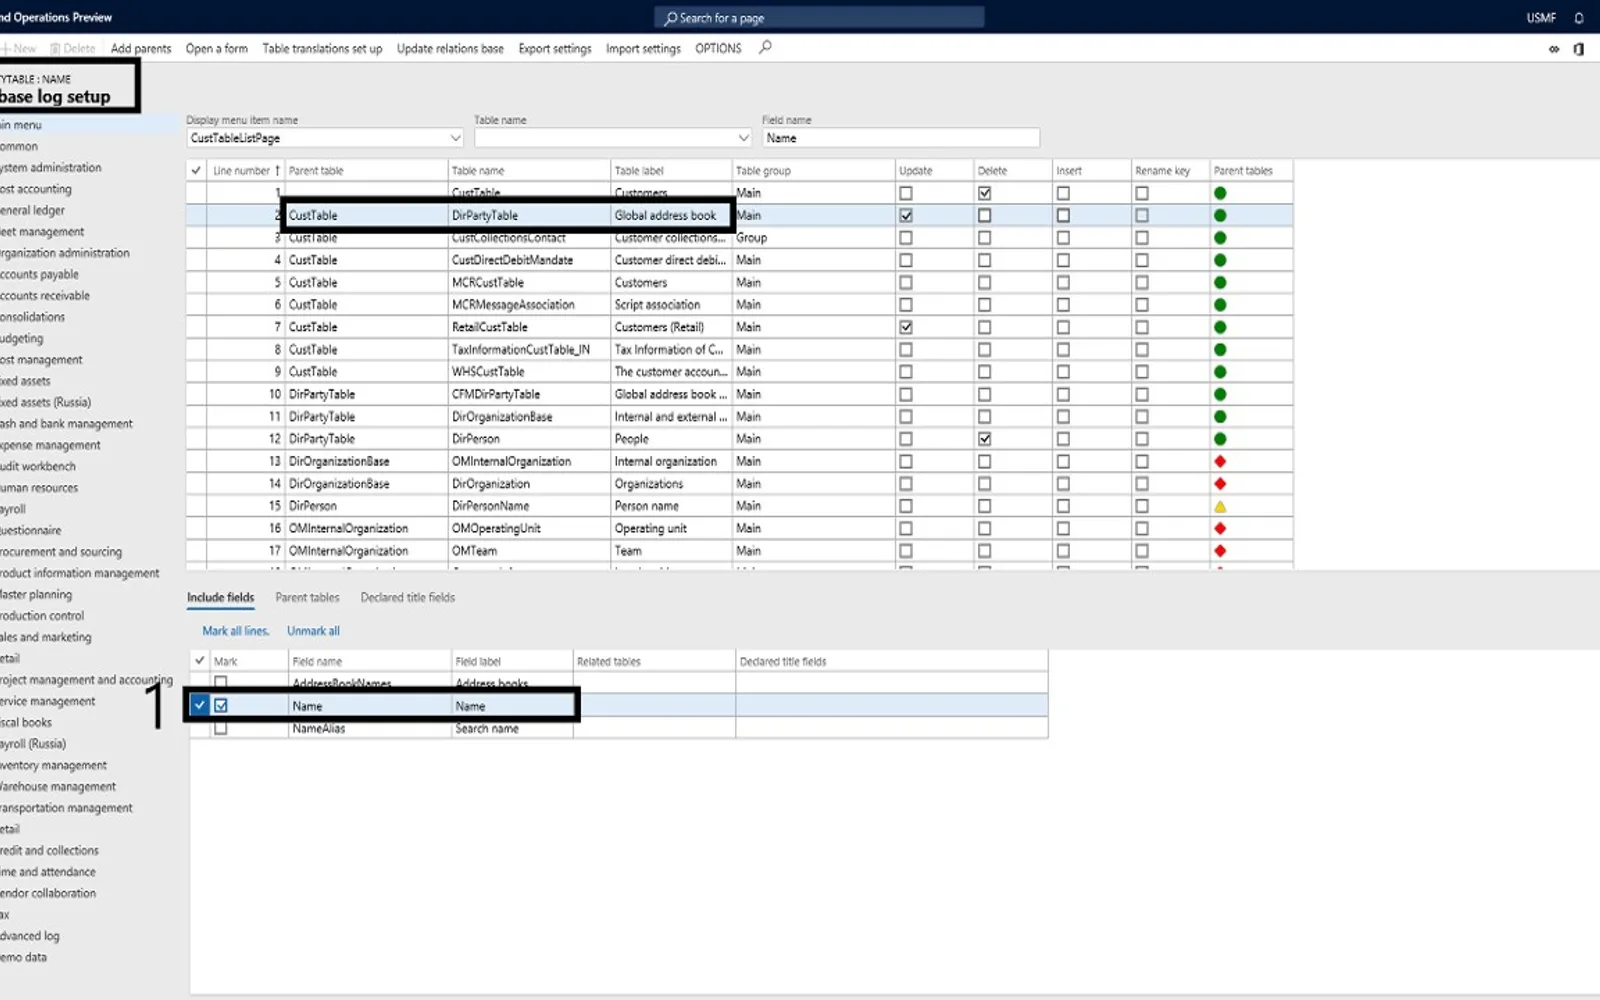
Task: Click the select-all checkmark in the upper grid header
Action: [196, 170]
